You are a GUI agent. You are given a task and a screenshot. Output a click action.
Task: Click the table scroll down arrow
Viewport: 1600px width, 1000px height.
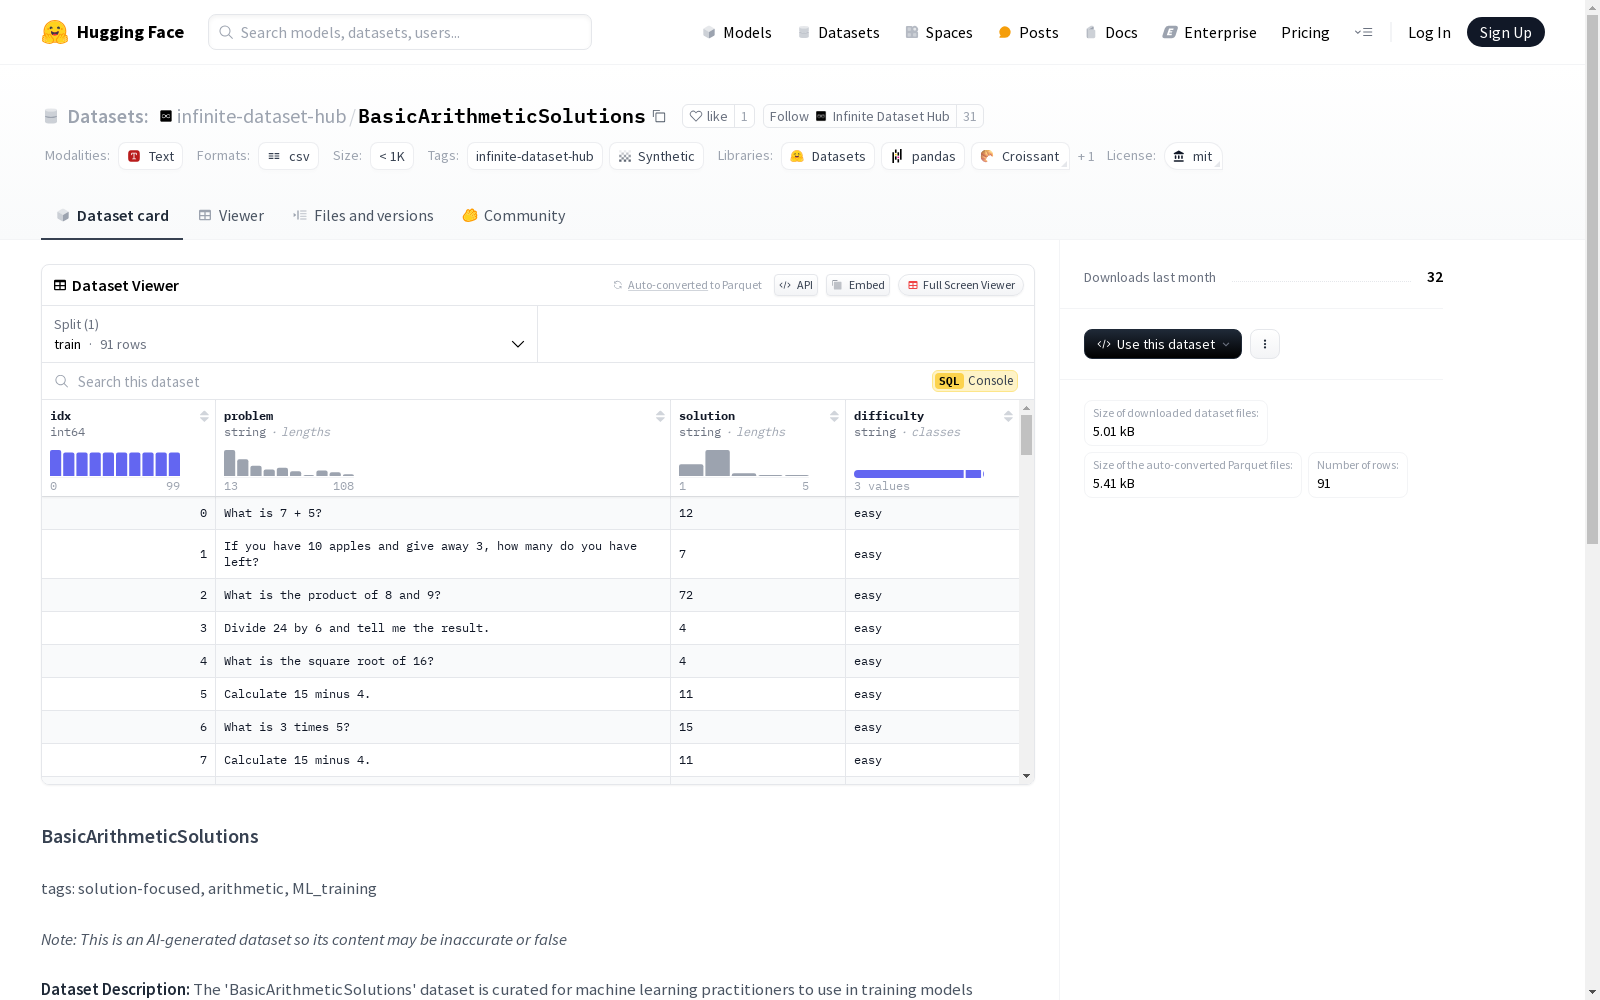click(1026, 776)
